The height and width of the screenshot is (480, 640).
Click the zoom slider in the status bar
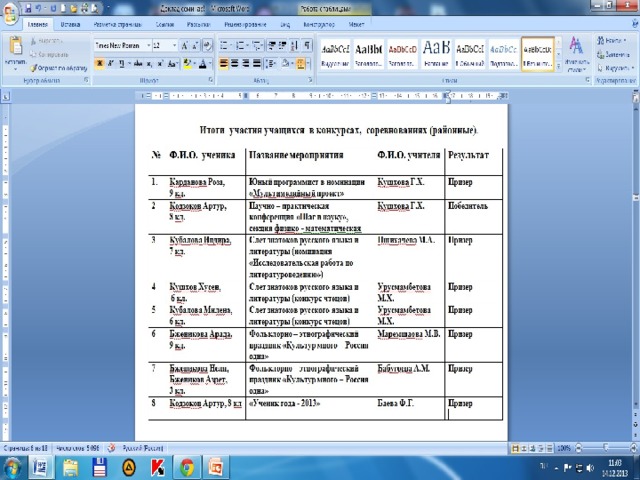[606, 449]
